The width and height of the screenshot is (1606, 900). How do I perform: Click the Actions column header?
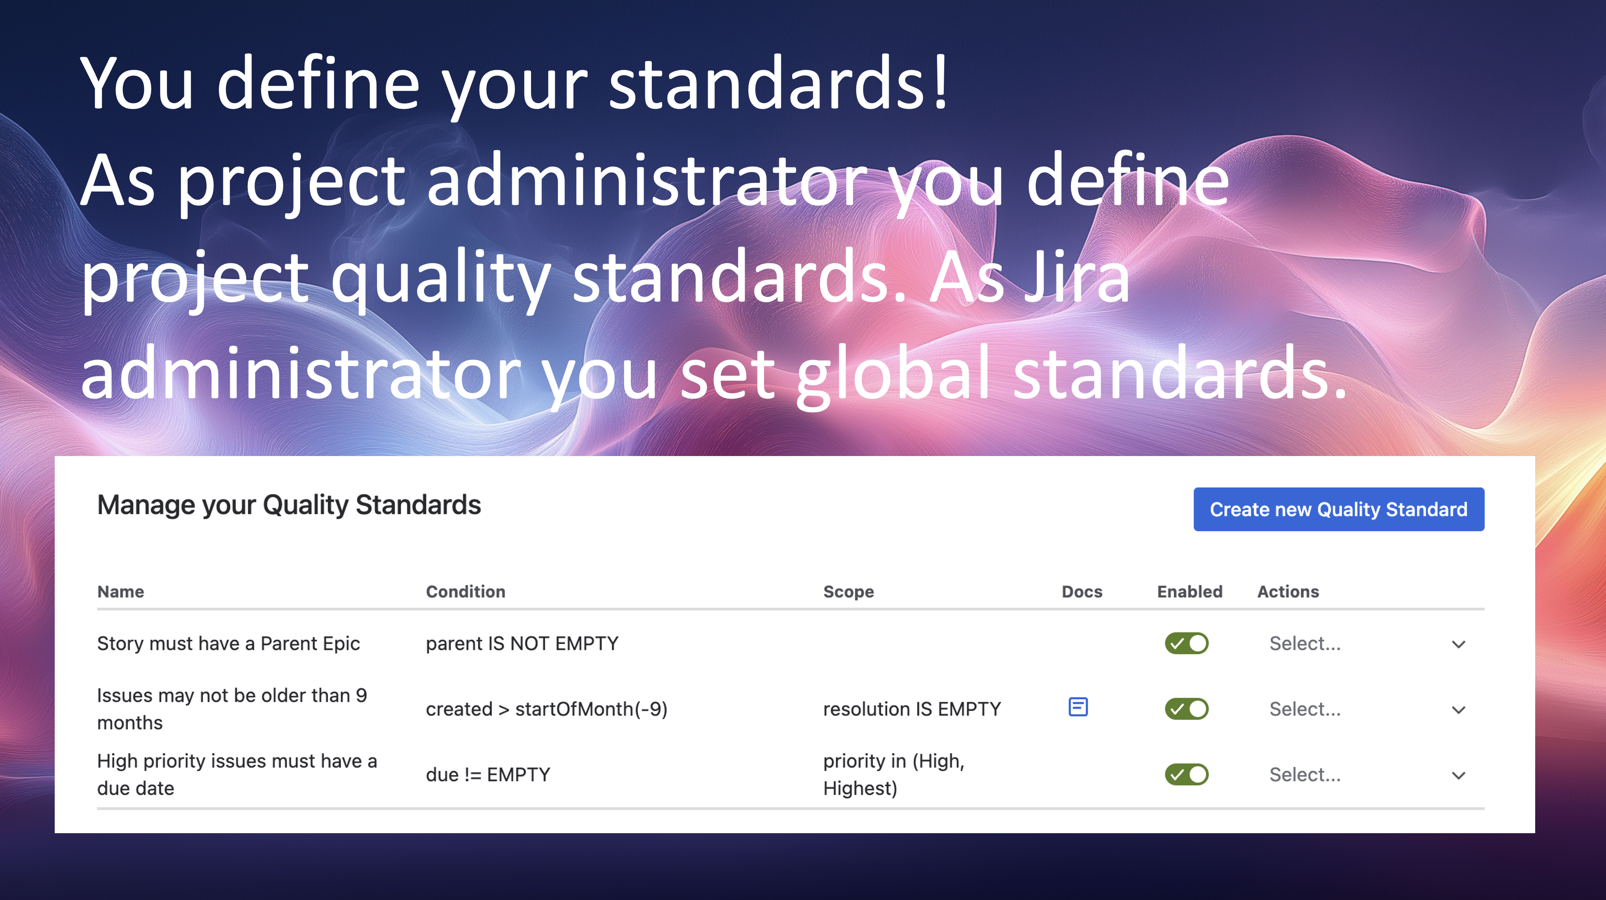point(1288,591)
